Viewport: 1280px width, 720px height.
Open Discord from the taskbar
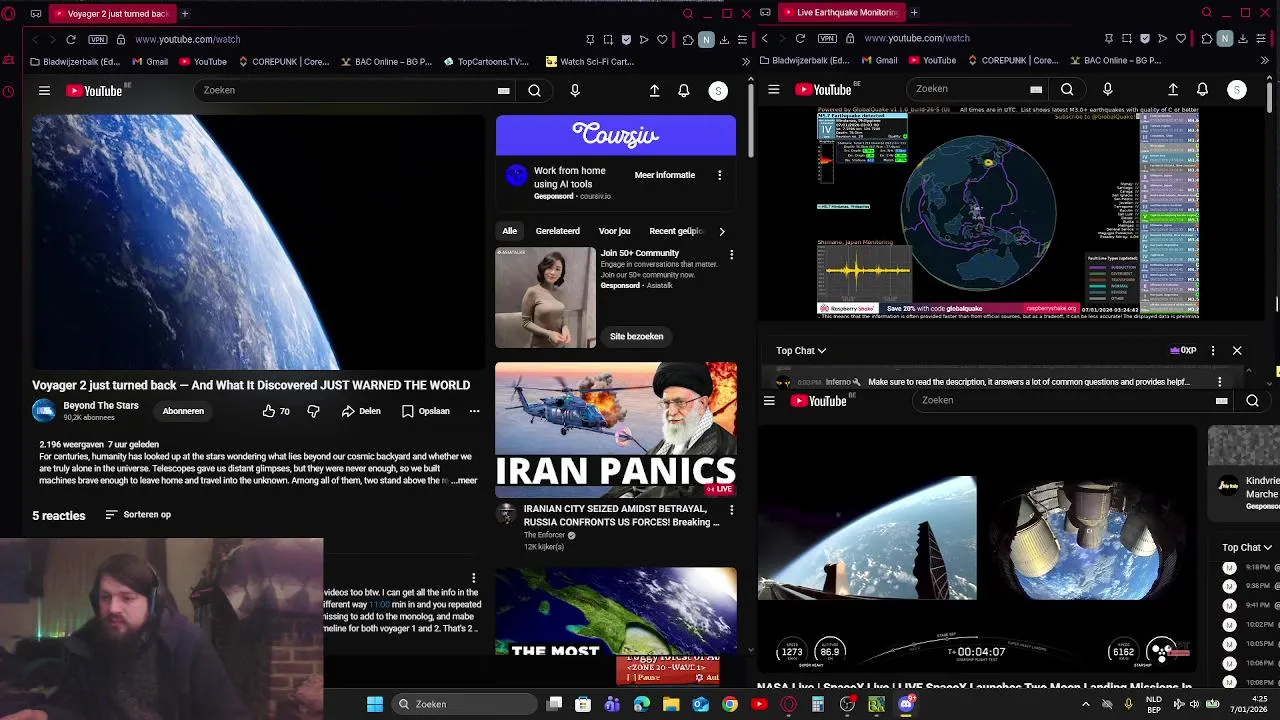click(906, 704)
